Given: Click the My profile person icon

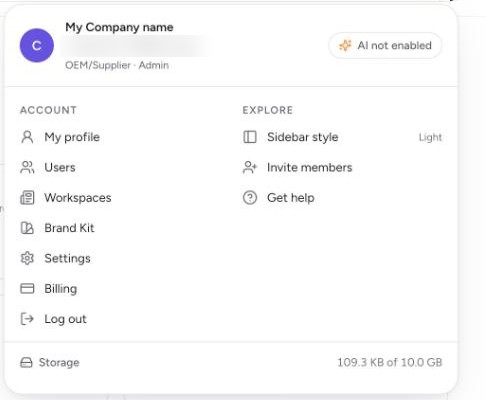Looking at the screenshot, I should click(x=27, y=137).
